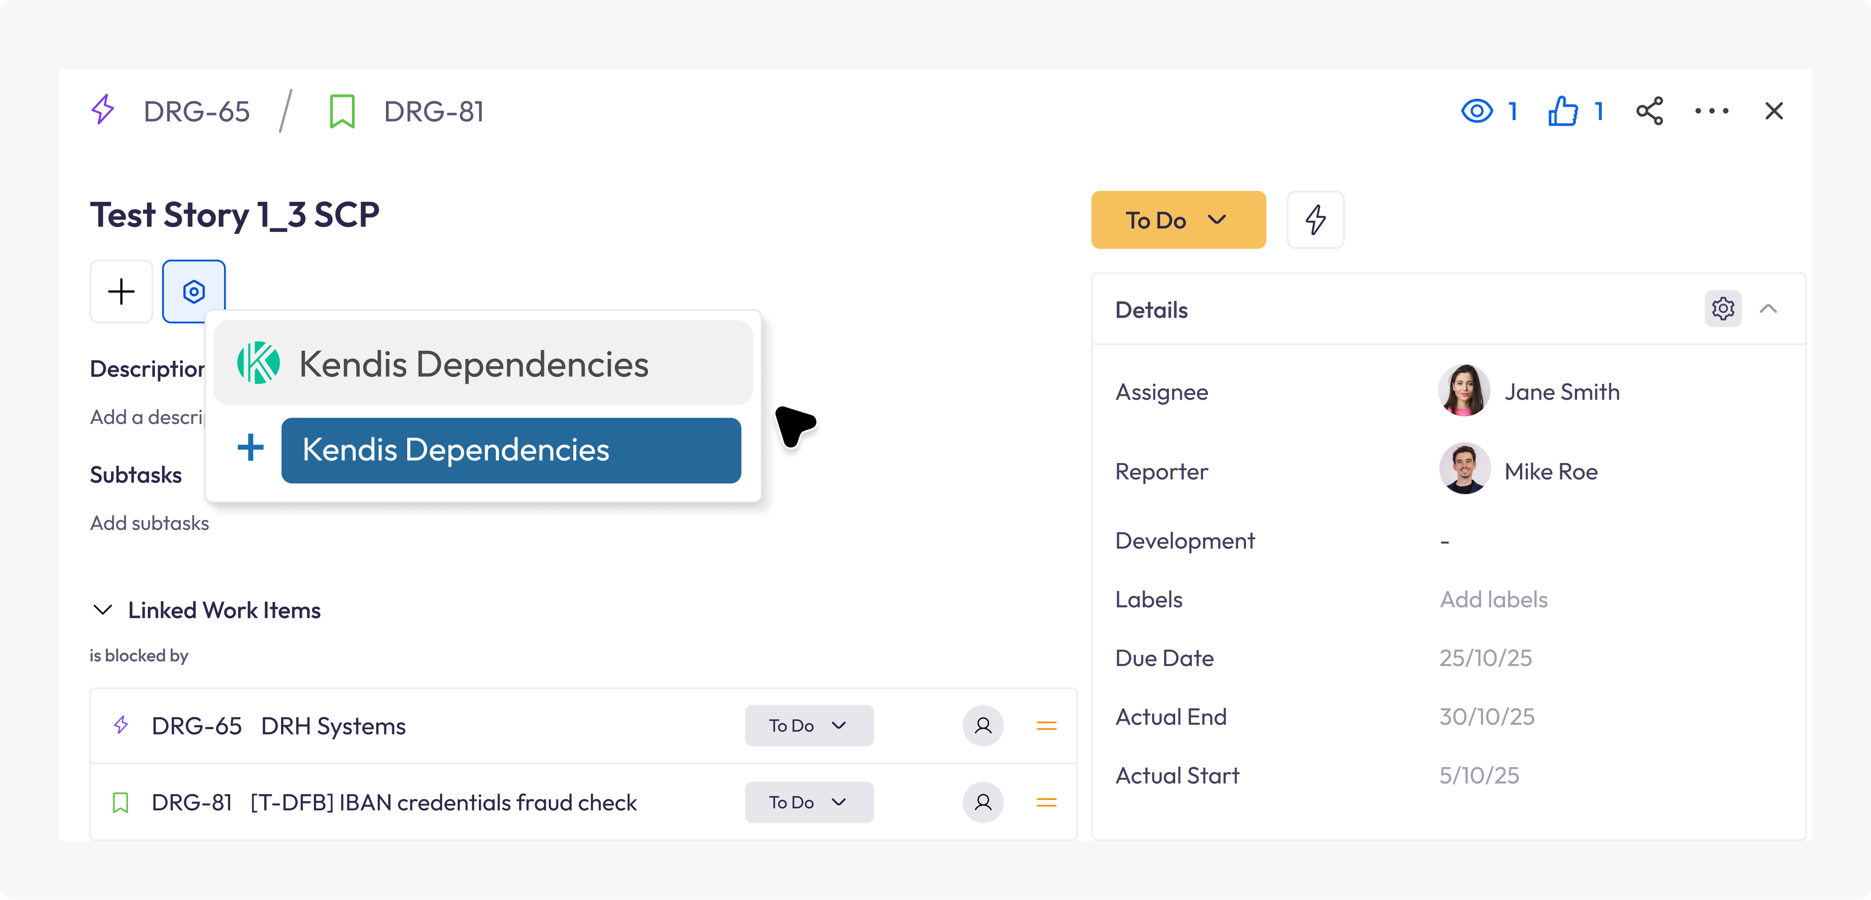Toggle the thumbs up like on this story

point(1562,111)
